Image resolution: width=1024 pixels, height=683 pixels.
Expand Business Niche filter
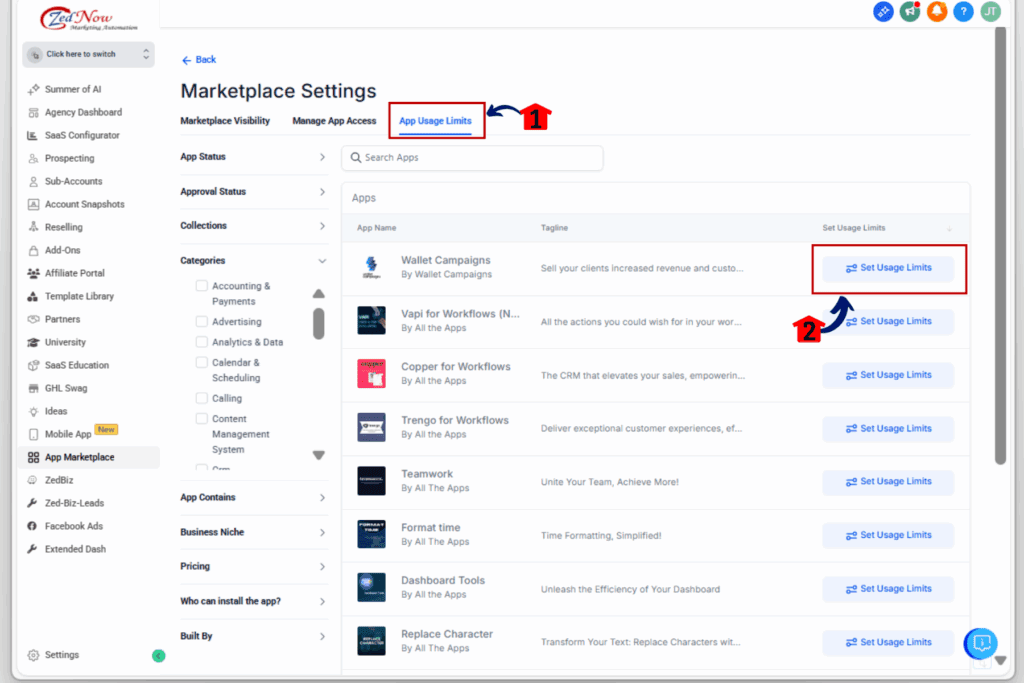point(253,532)
